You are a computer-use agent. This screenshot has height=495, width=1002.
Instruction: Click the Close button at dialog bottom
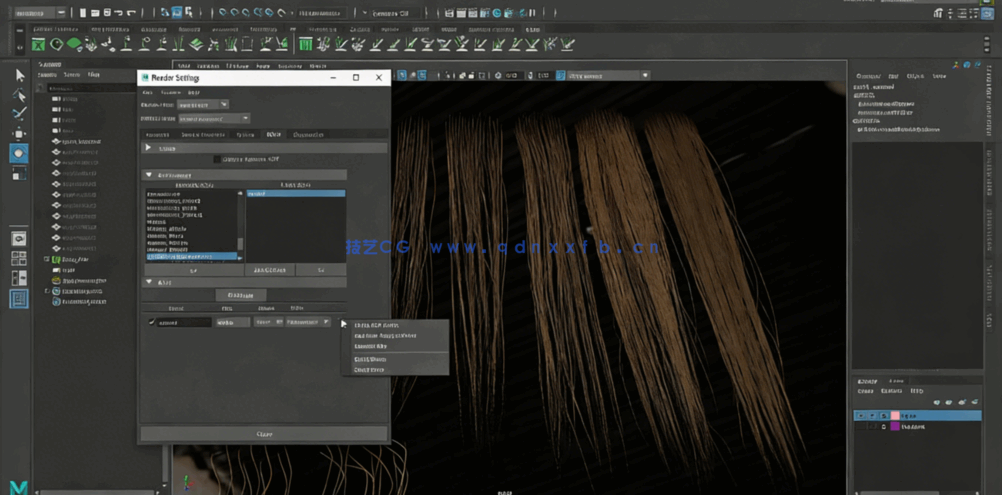[264, 434]
